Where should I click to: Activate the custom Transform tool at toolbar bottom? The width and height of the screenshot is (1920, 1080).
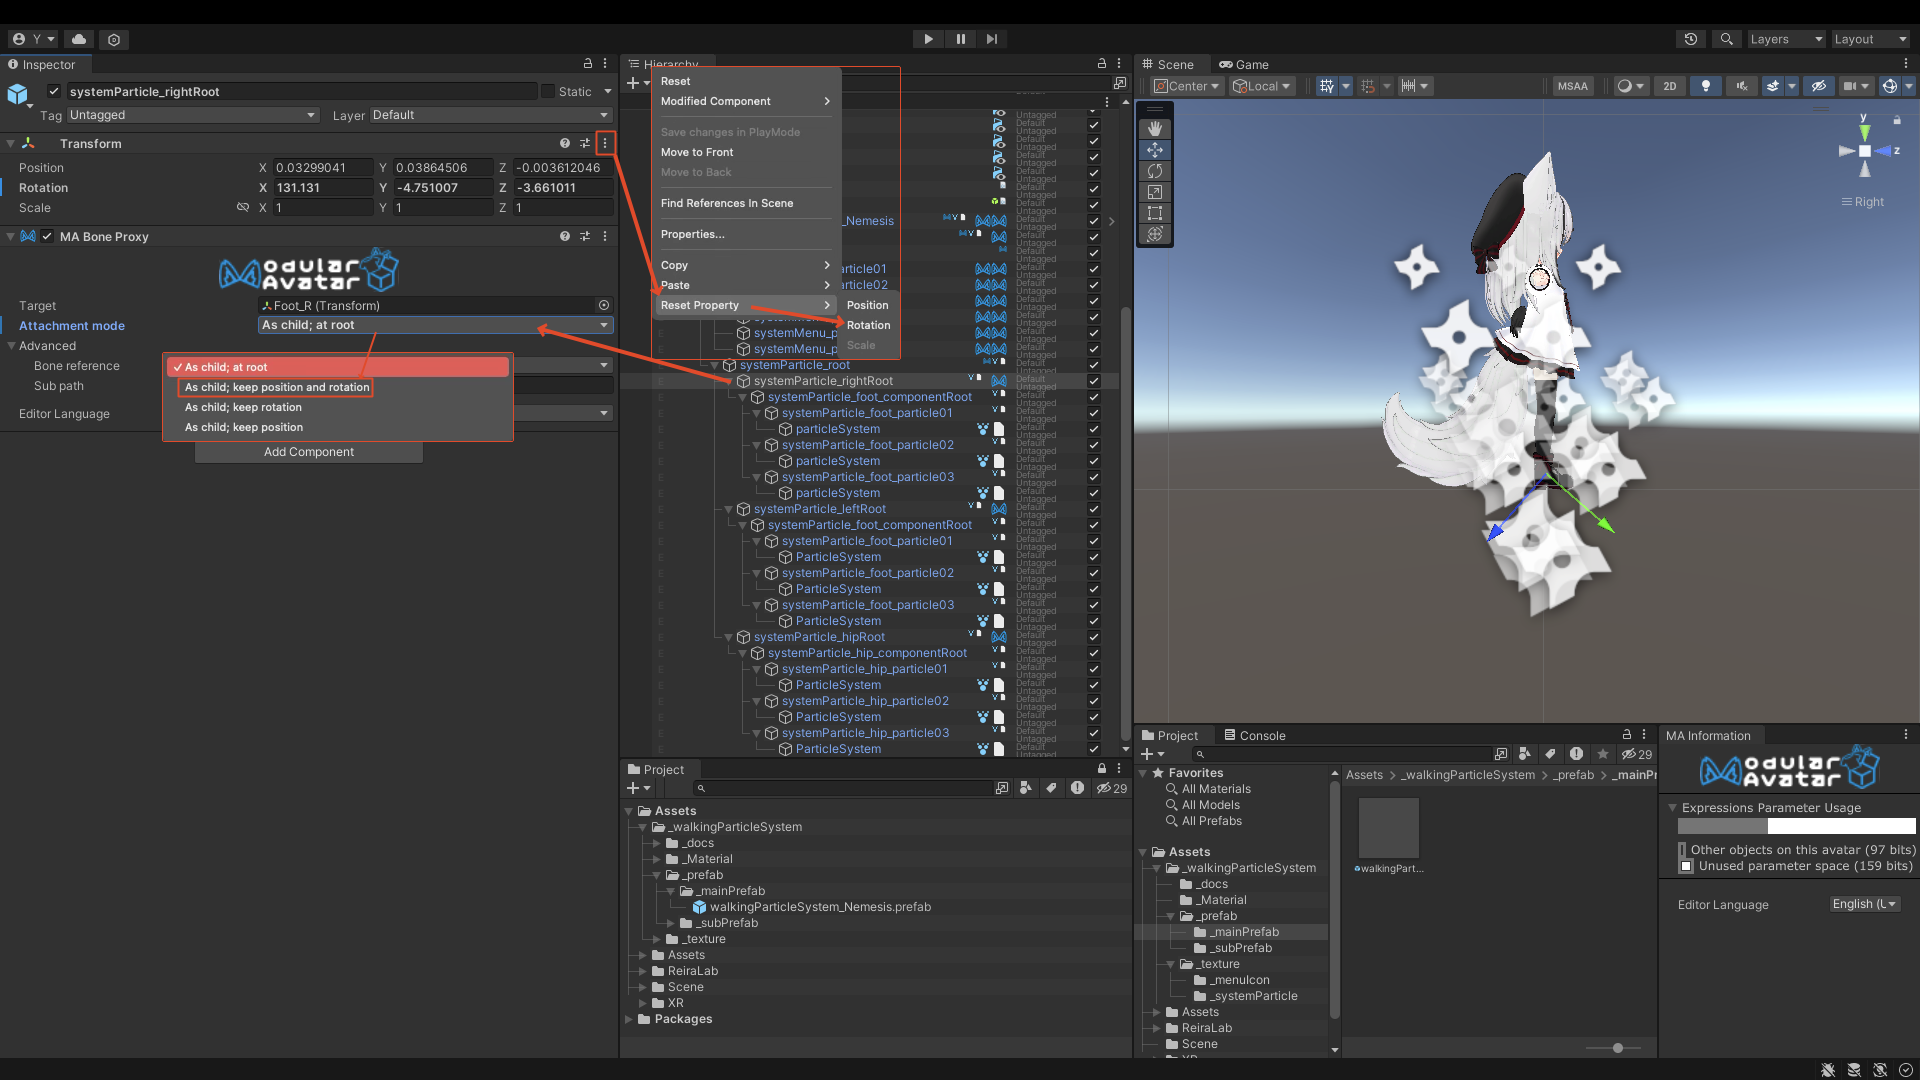(1155, 234)
